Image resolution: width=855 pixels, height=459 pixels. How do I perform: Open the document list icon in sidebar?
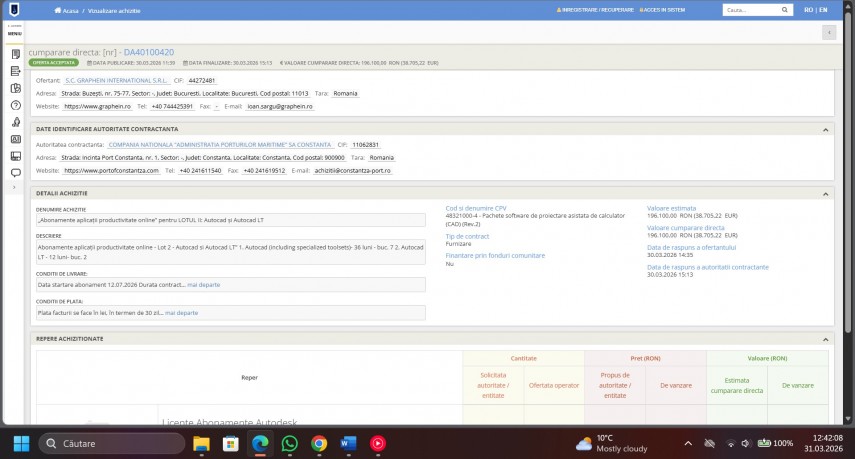pyautogui.click(x=15, y=53)
